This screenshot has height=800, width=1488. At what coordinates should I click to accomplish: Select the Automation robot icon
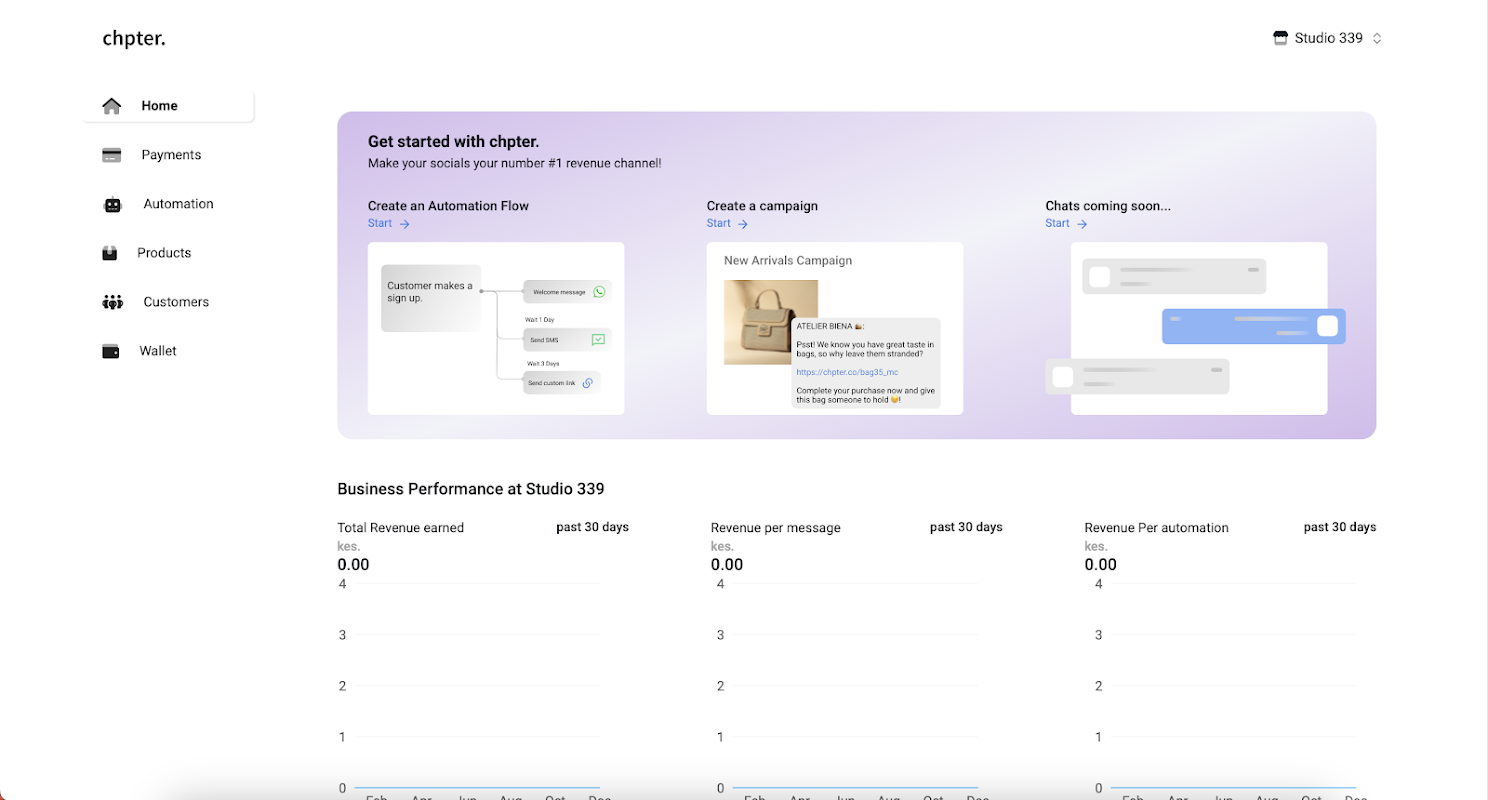(112, 204)
